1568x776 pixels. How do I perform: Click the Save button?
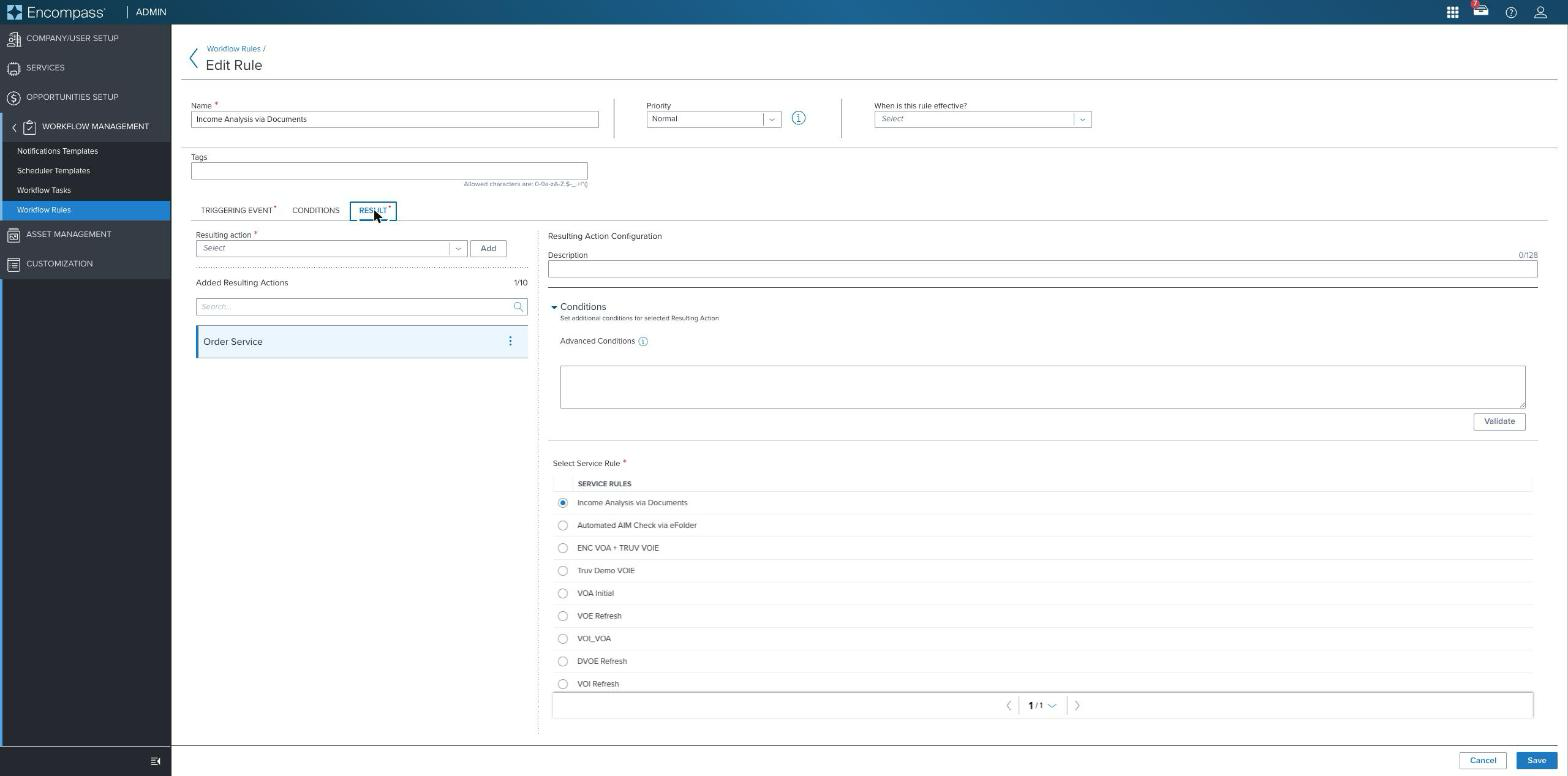pos(1536,761)
